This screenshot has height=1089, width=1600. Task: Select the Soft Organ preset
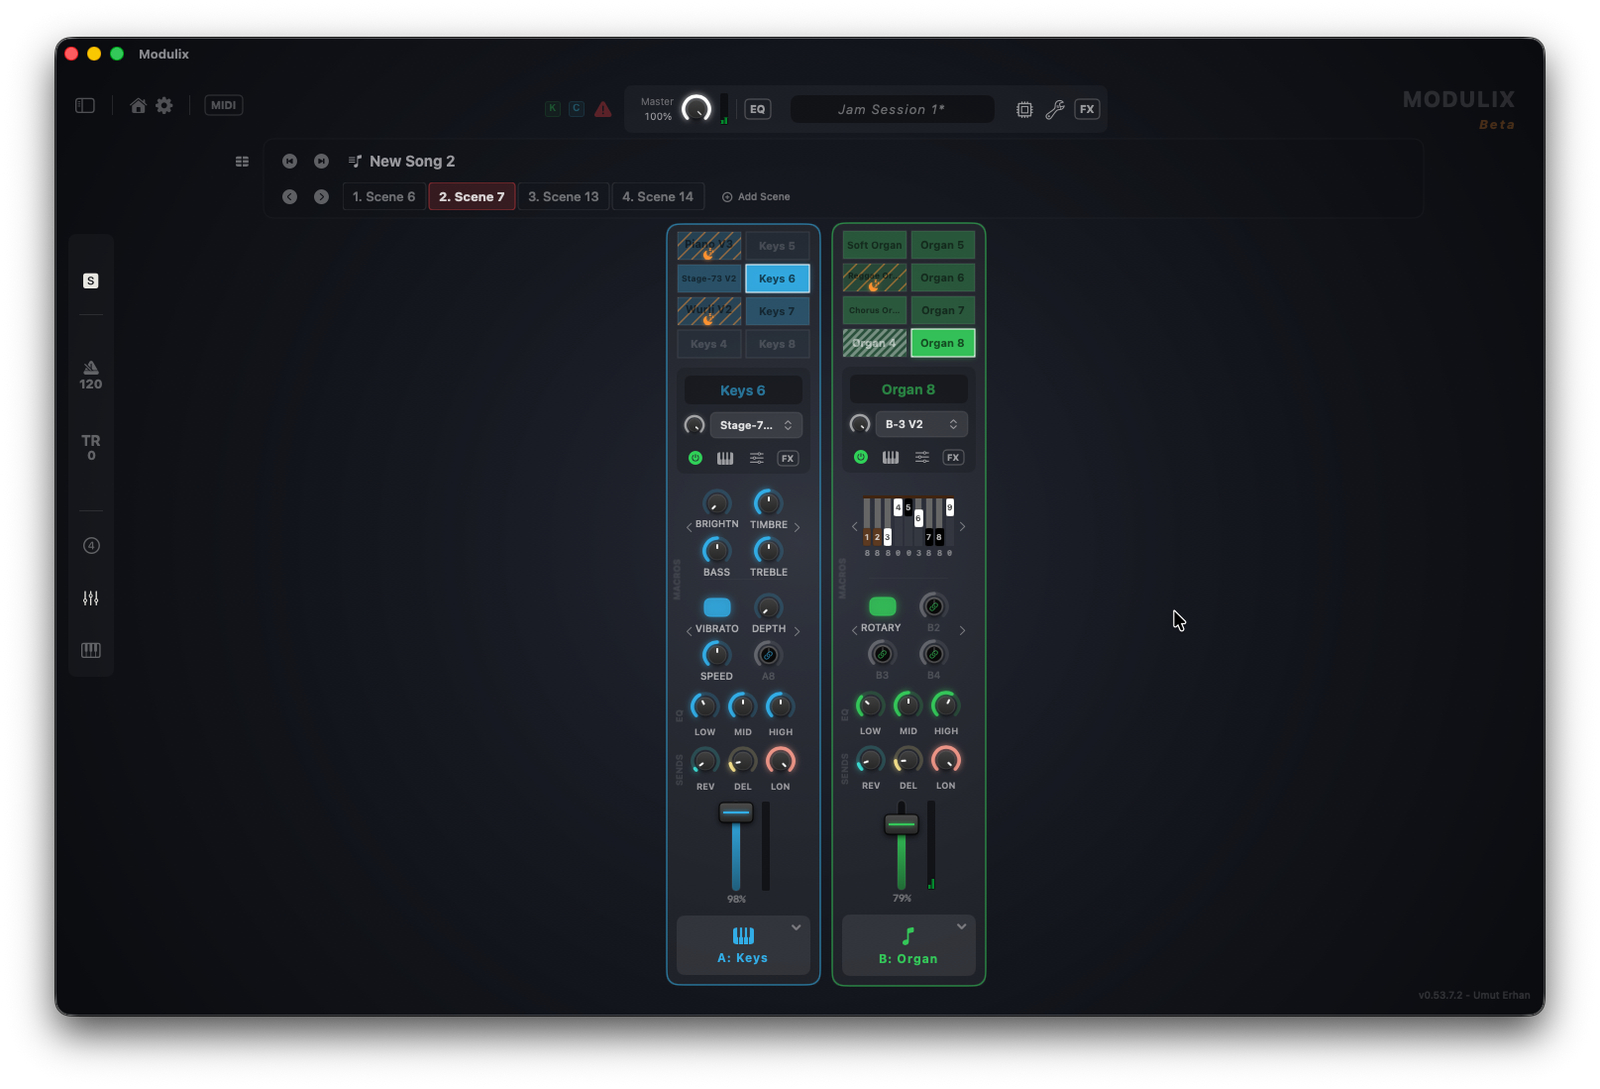(x=874, y=245)
